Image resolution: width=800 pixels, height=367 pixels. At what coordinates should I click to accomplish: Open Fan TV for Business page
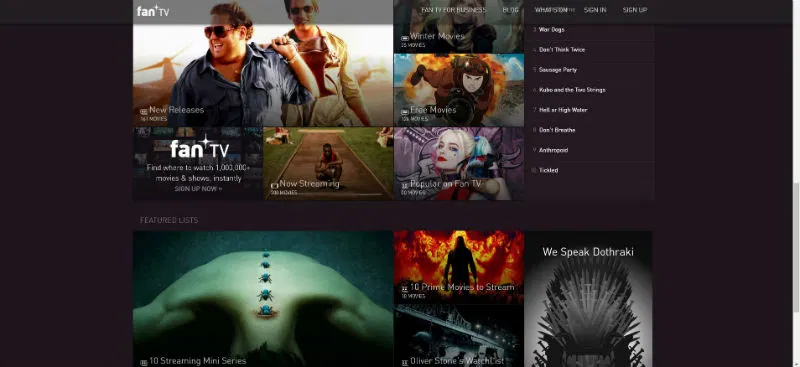point(454,10)
